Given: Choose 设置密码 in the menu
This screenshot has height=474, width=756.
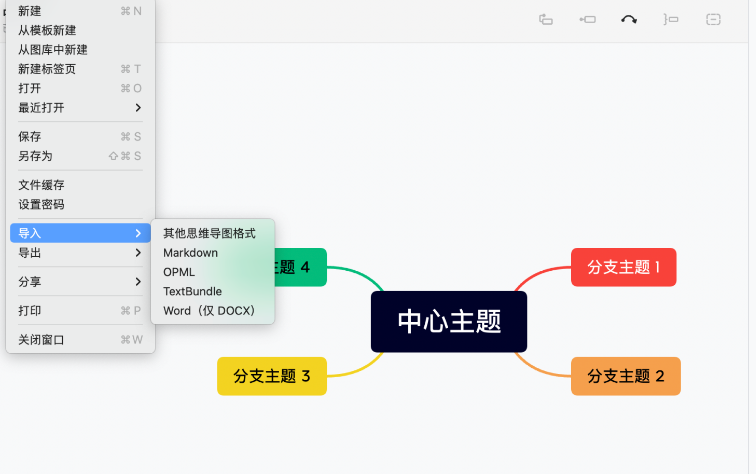Looking at the screenshot, I should [x=41, y=204].
